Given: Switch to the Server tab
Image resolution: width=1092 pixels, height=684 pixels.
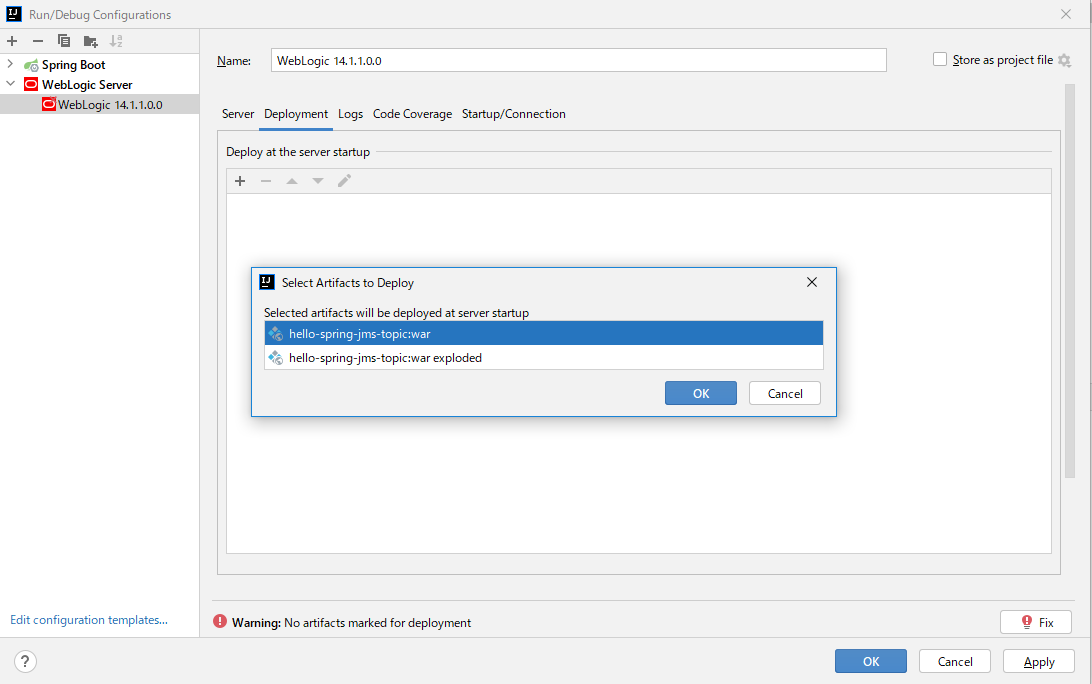Looking at the screenshot, I should [238, 114].
